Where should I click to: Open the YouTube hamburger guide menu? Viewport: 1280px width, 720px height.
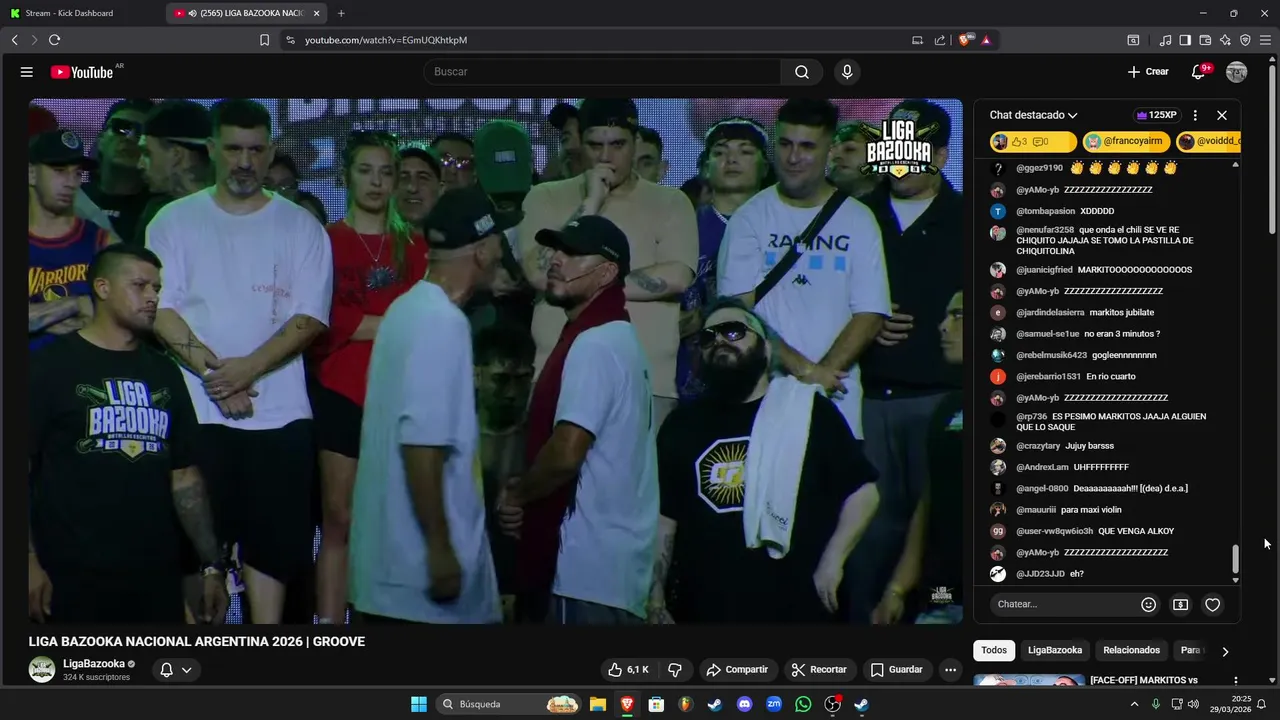27,72
